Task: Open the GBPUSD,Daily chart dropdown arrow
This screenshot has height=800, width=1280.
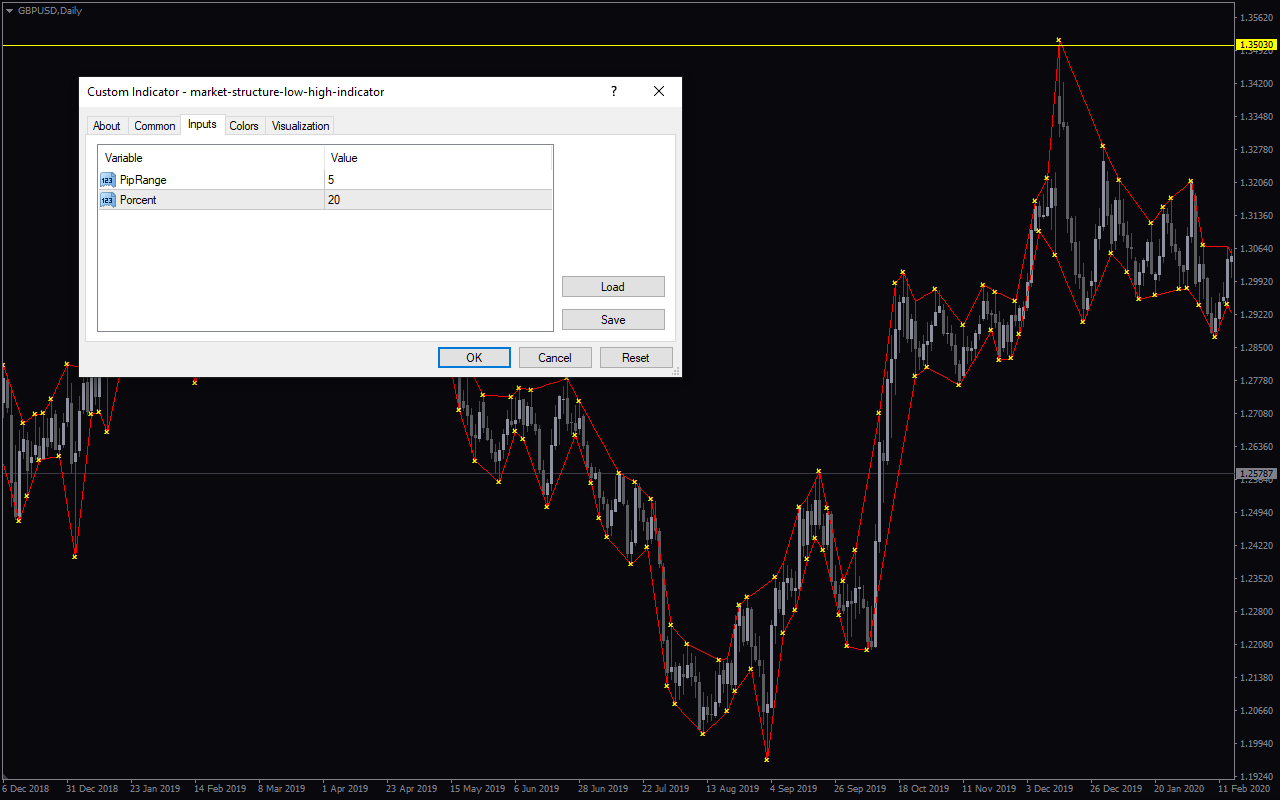Action: [x=9, y=10]
